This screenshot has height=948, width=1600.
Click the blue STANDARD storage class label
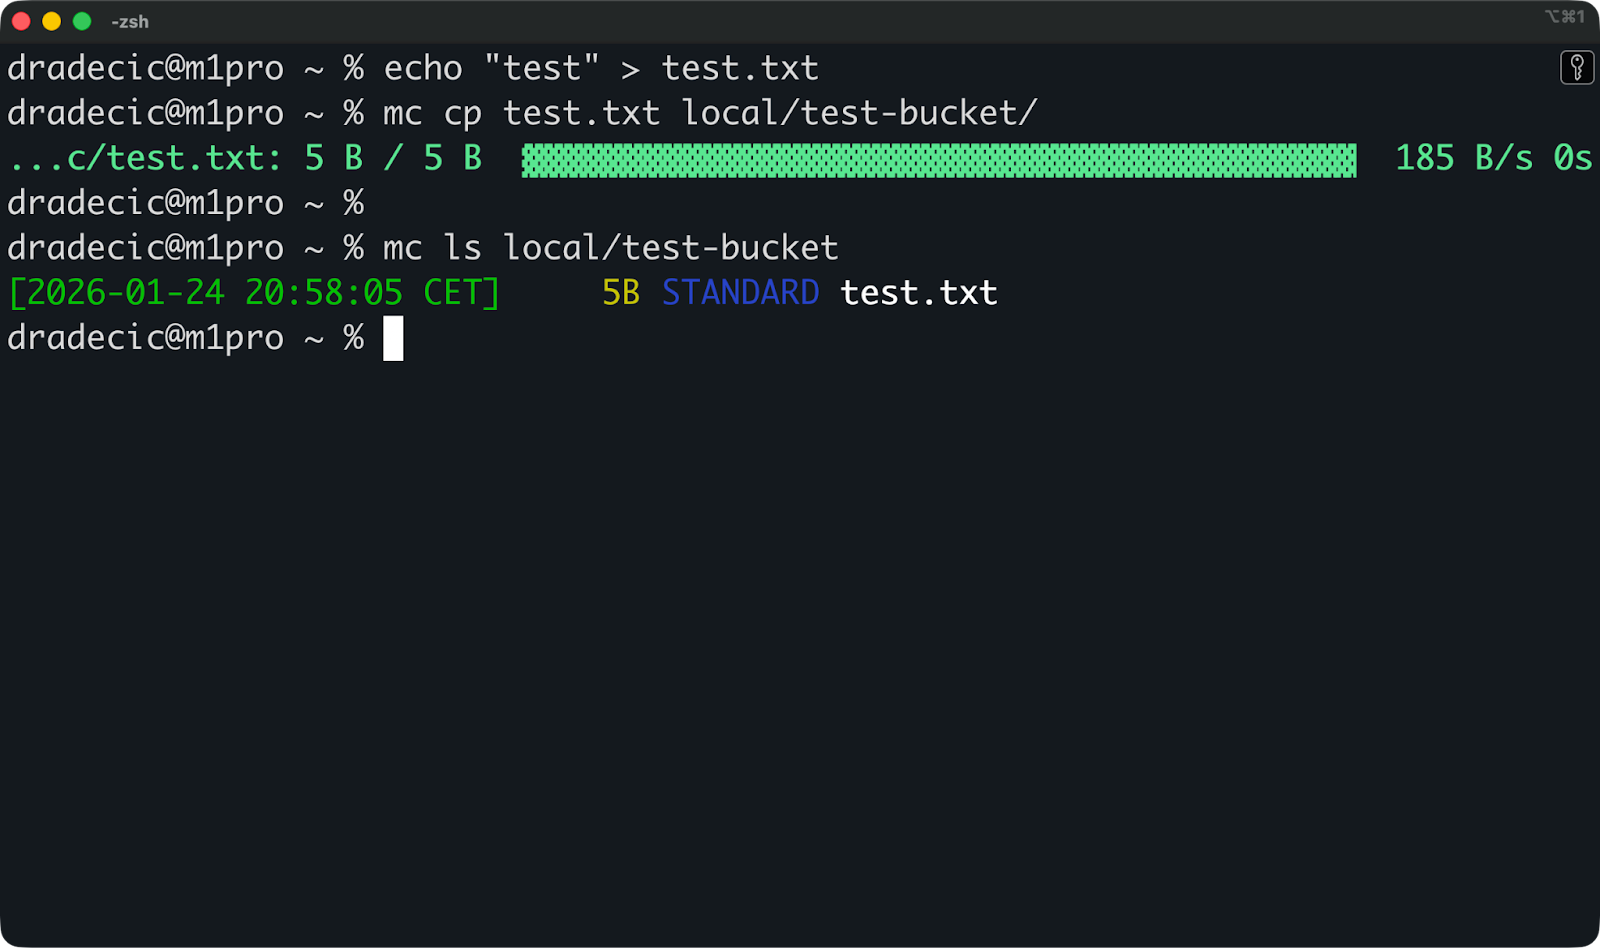[740, 292]
